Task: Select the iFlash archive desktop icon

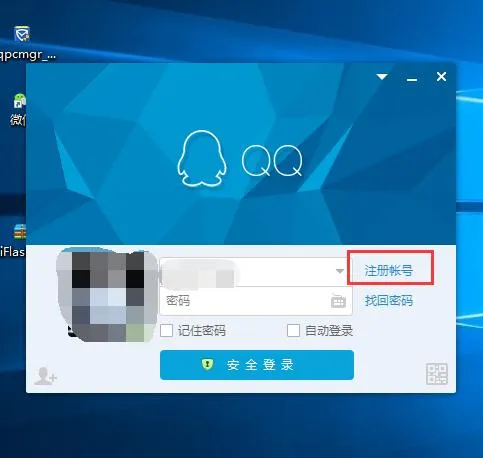Action: tap(20, 232)
